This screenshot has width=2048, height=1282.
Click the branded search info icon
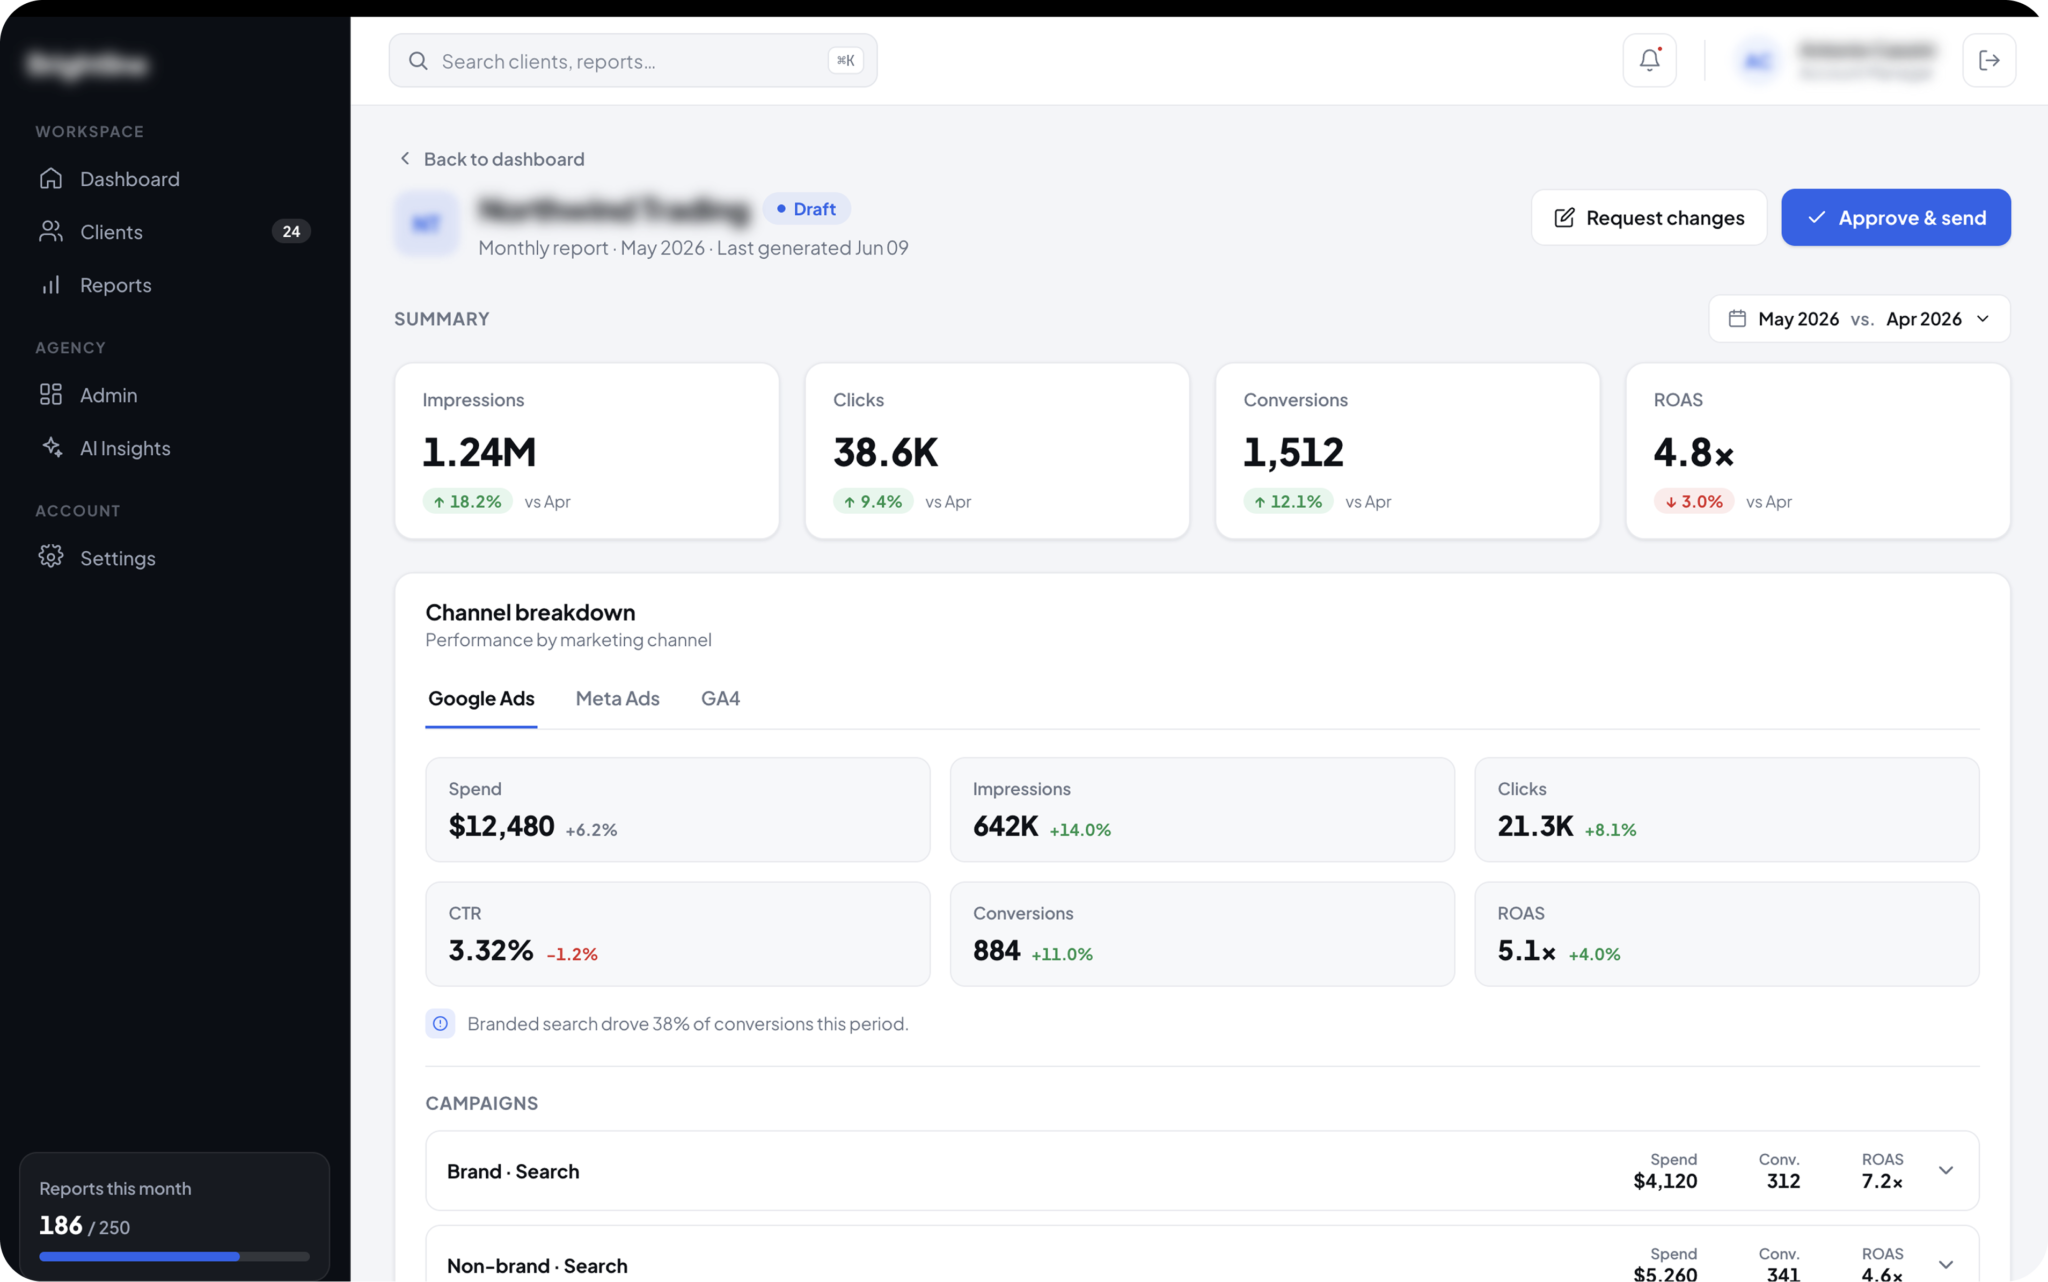tap(440, 1023)
